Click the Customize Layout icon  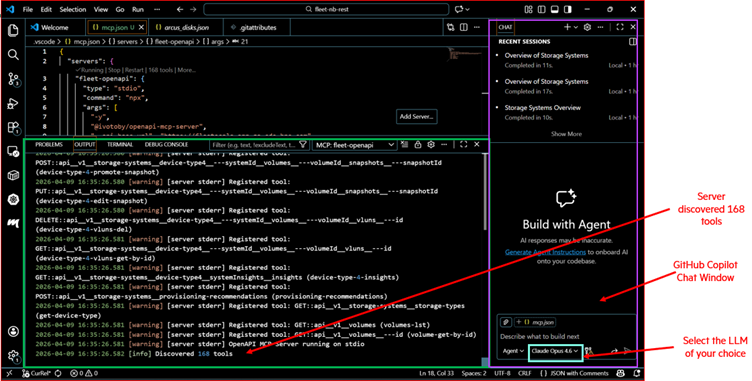tap(529, 9)
